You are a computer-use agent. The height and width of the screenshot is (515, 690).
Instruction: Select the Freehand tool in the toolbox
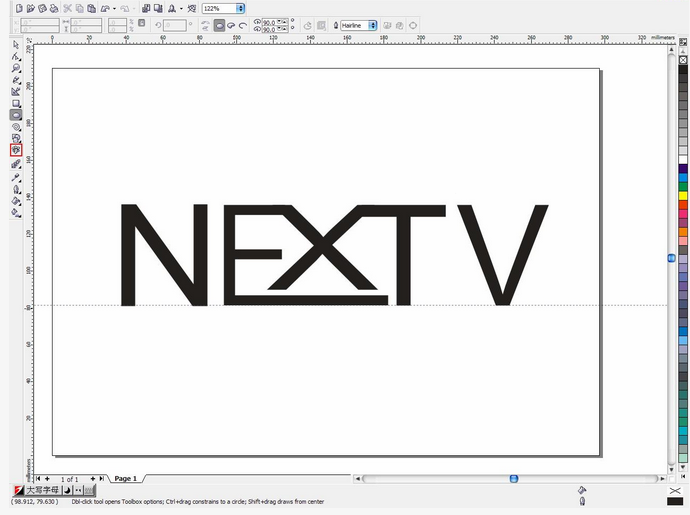coord(16,80)
